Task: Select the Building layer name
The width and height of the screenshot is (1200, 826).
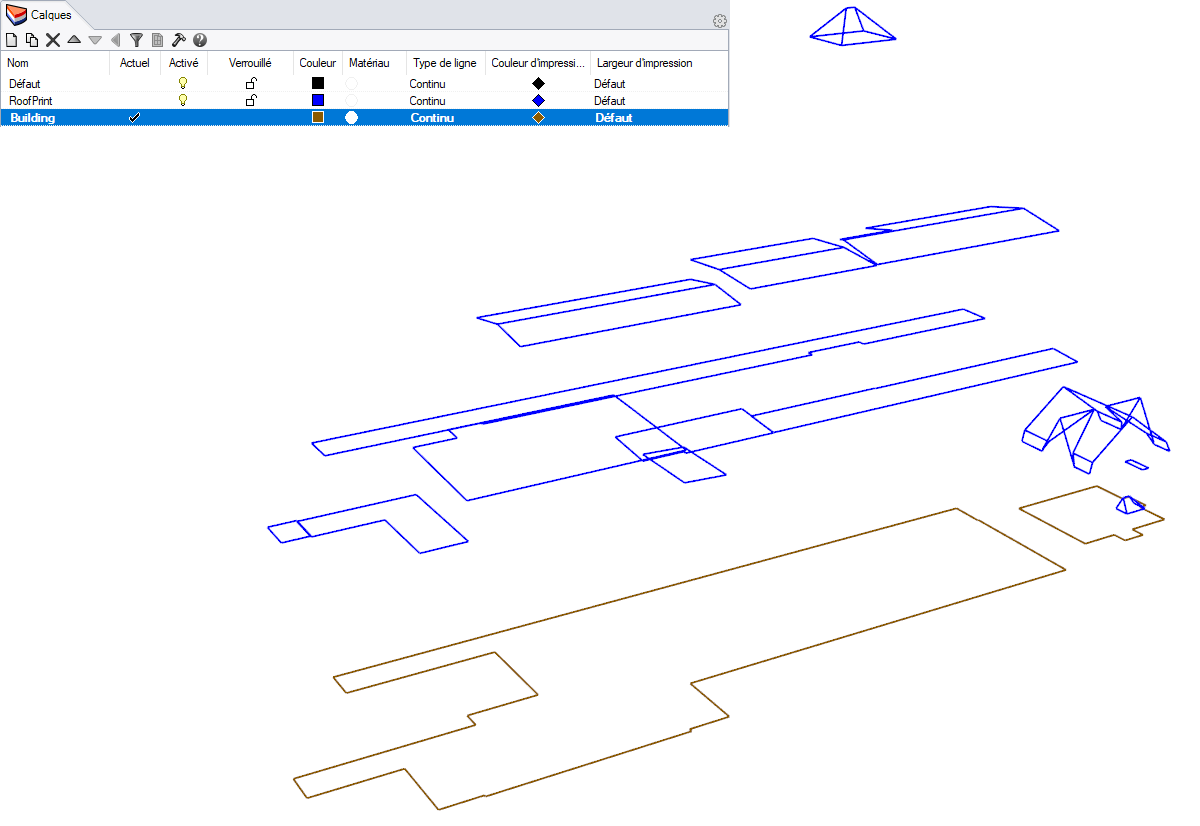Action: click(33, 118)
